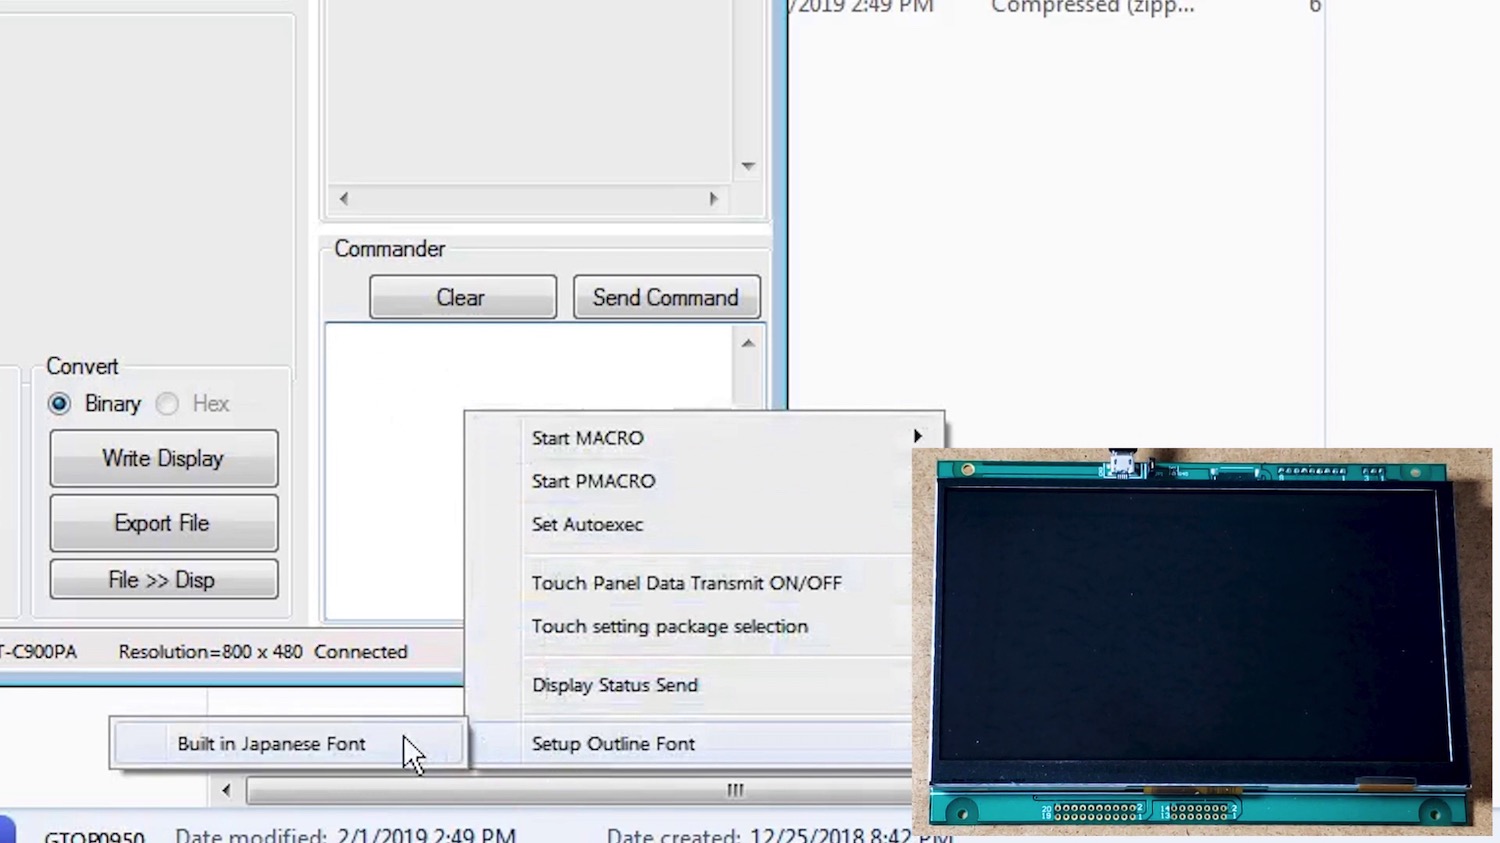Image resolution: width=1500 pixels, height=843 pixels.
Task: Click the Write Display button
Action: [x=164, y=459]
